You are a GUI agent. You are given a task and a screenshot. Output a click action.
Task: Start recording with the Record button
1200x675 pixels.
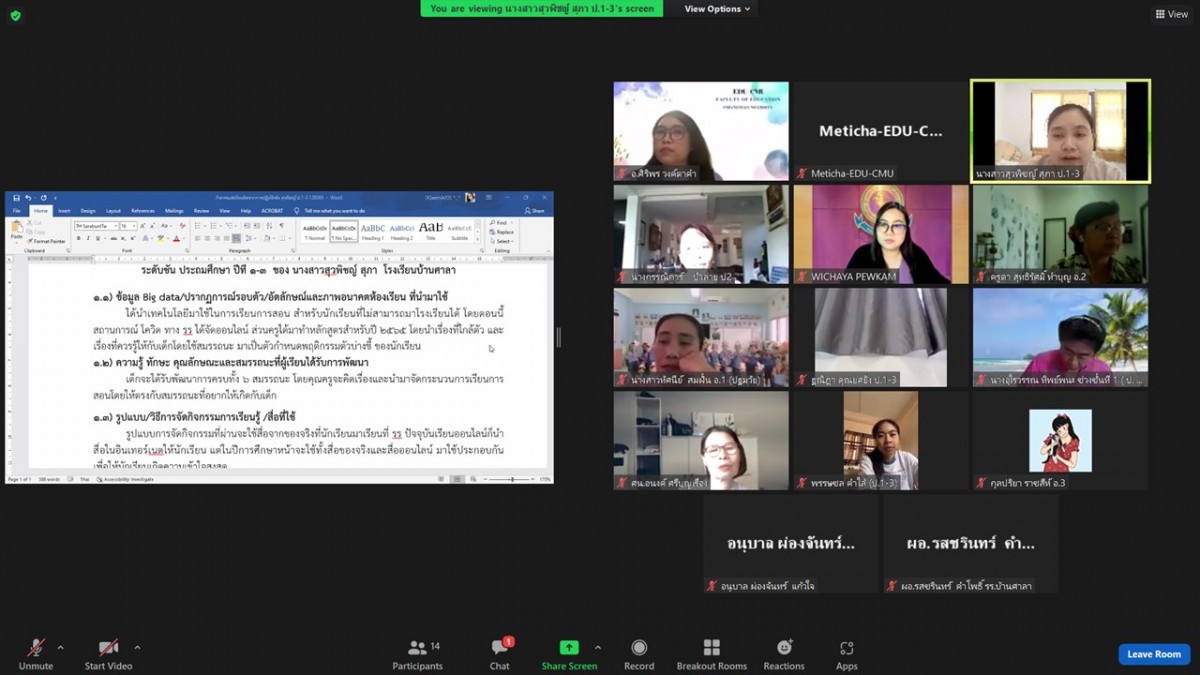coord(639,654)
